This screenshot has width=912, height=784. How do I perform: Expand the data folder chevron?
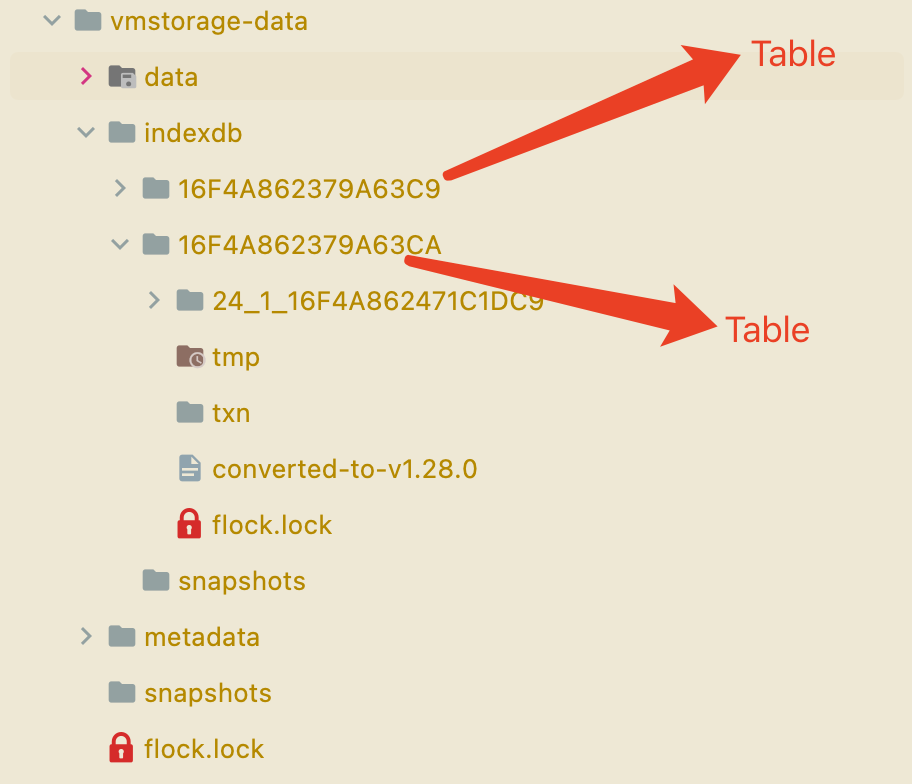click(x=86, y=76)
